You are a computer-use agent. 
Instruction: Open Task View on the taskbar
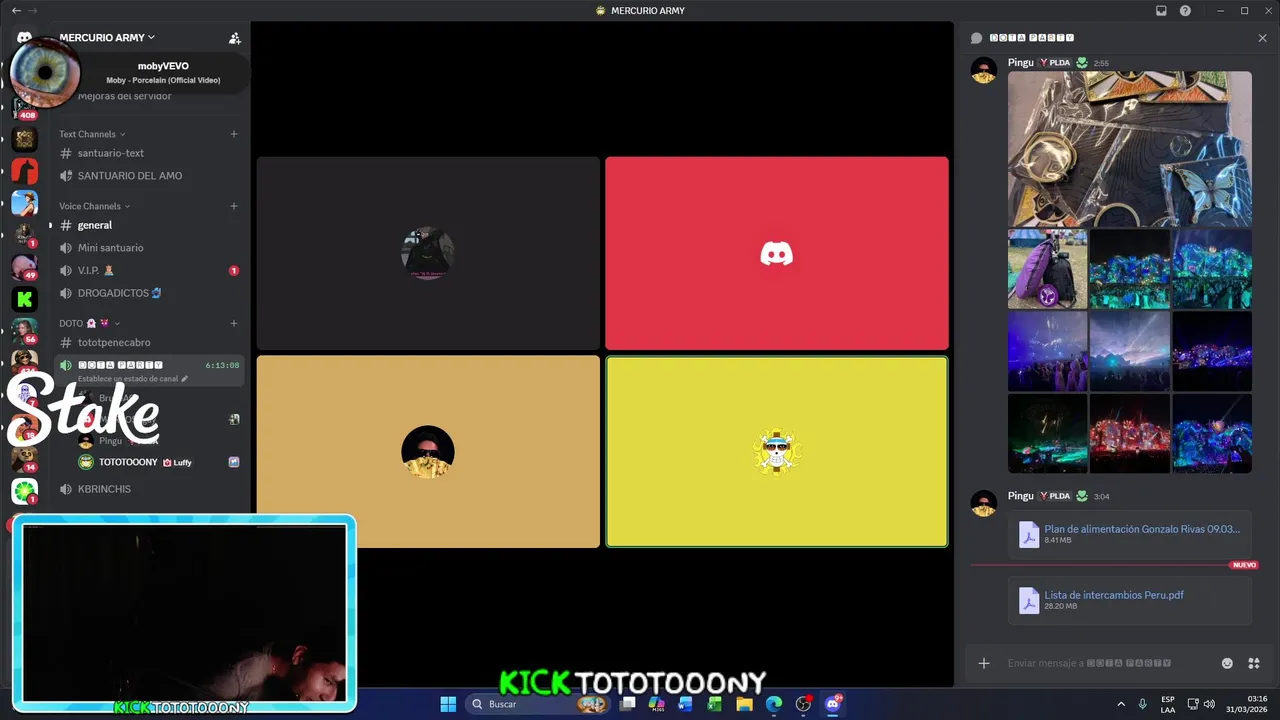pos(628,704)
